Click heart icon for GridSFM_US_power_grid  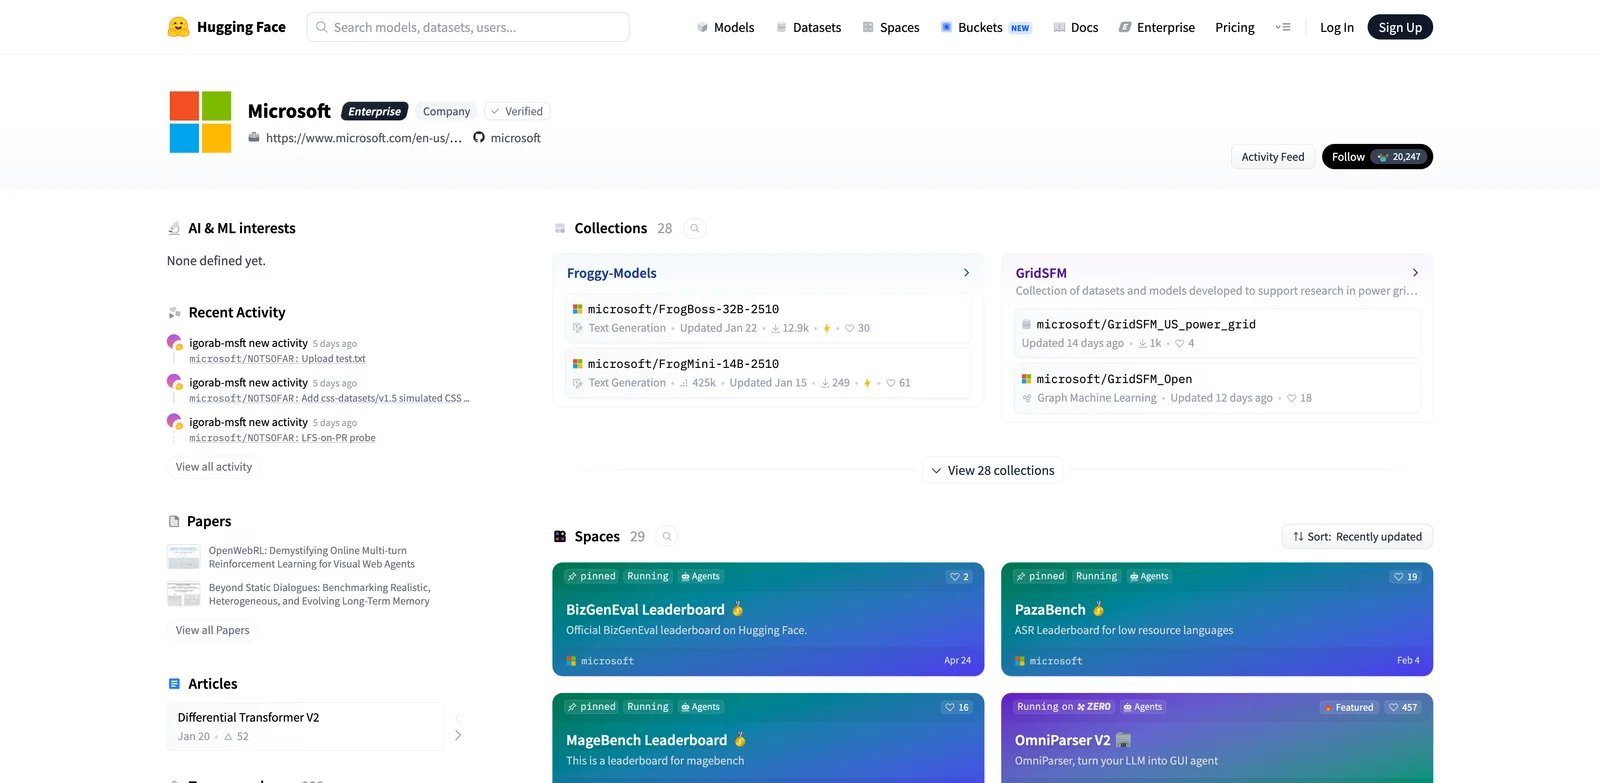click(x=1180, y=343)
